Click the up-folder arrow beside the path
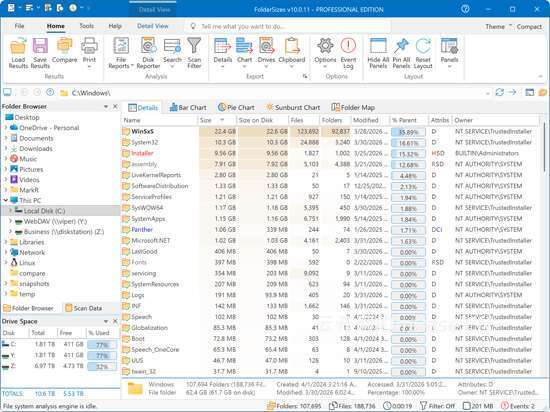550x412 pixels. [50, 93]
